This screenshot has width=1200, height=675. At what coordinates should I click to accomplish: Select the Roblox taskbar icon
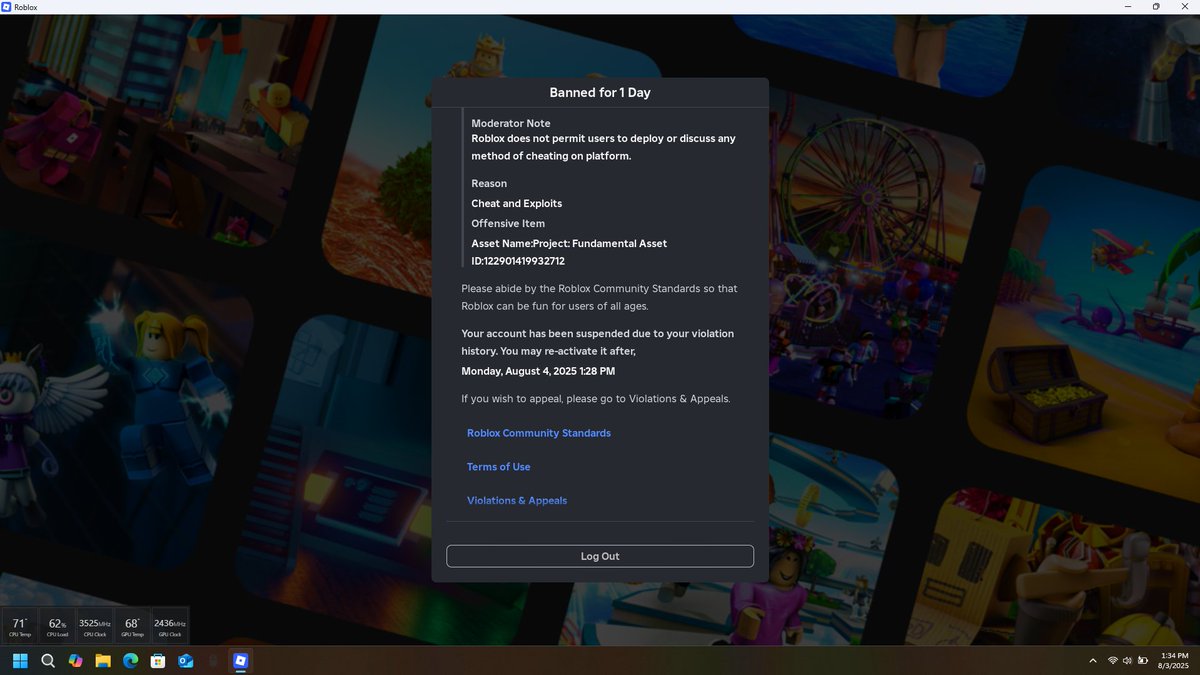point(240,661)
